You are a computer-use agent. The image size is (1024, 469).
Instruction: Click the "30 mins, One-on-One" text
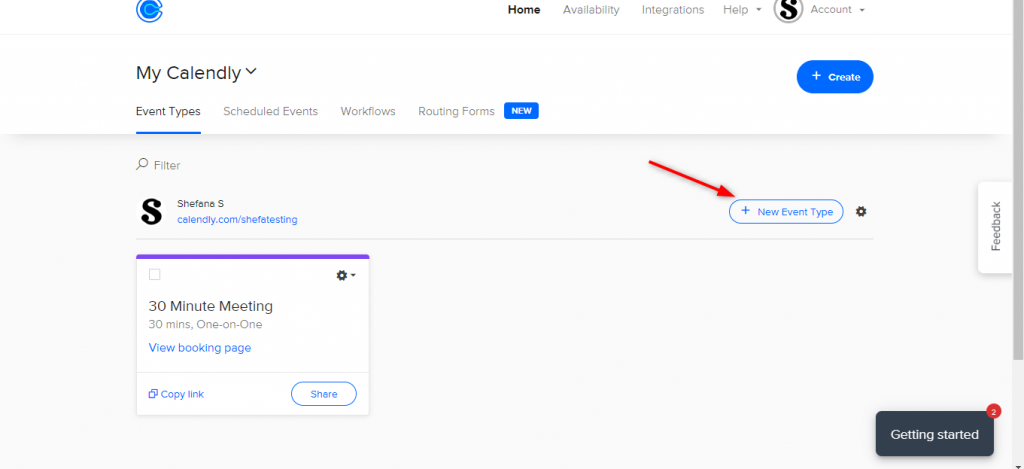click(206, 325)
